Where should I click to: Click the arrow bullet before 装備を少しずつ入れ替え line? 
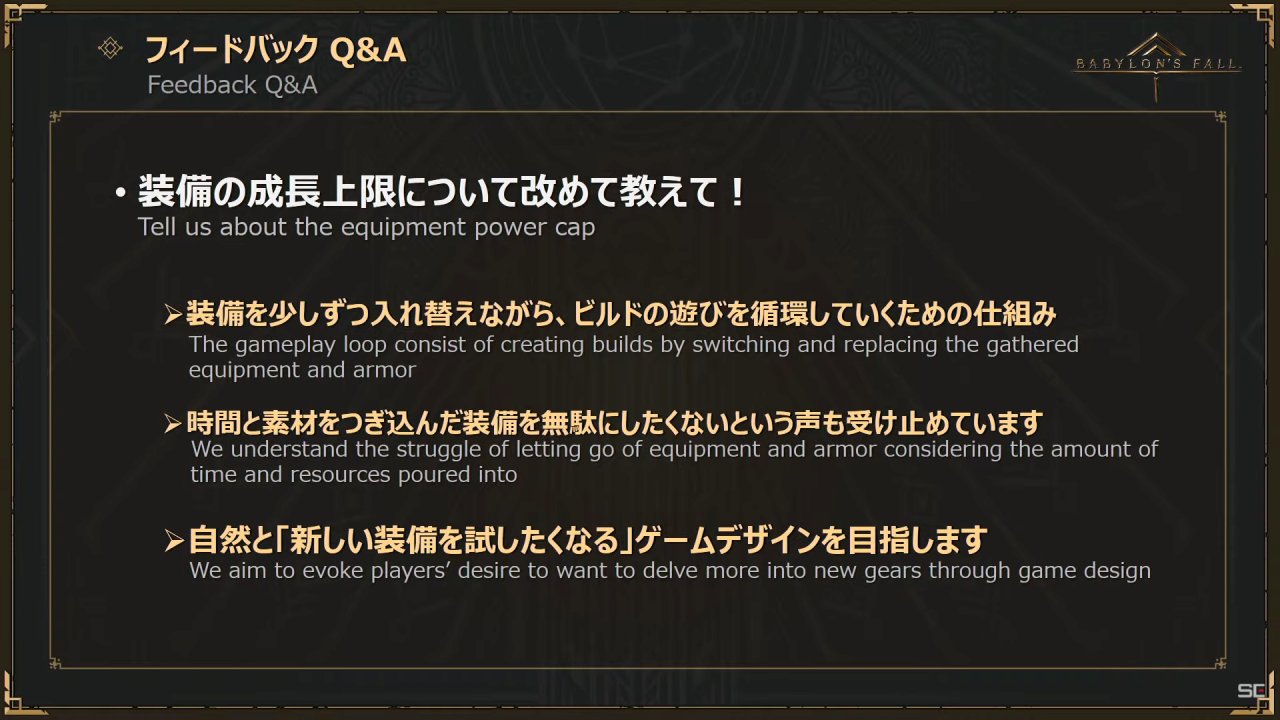[x=173, y=315]
